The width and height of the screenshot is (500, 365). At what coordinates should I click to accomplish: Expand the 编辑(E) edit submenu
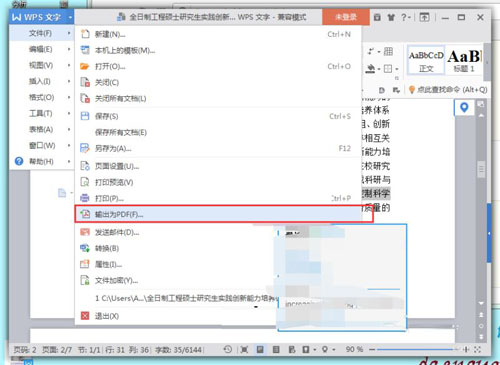[42, 49]
